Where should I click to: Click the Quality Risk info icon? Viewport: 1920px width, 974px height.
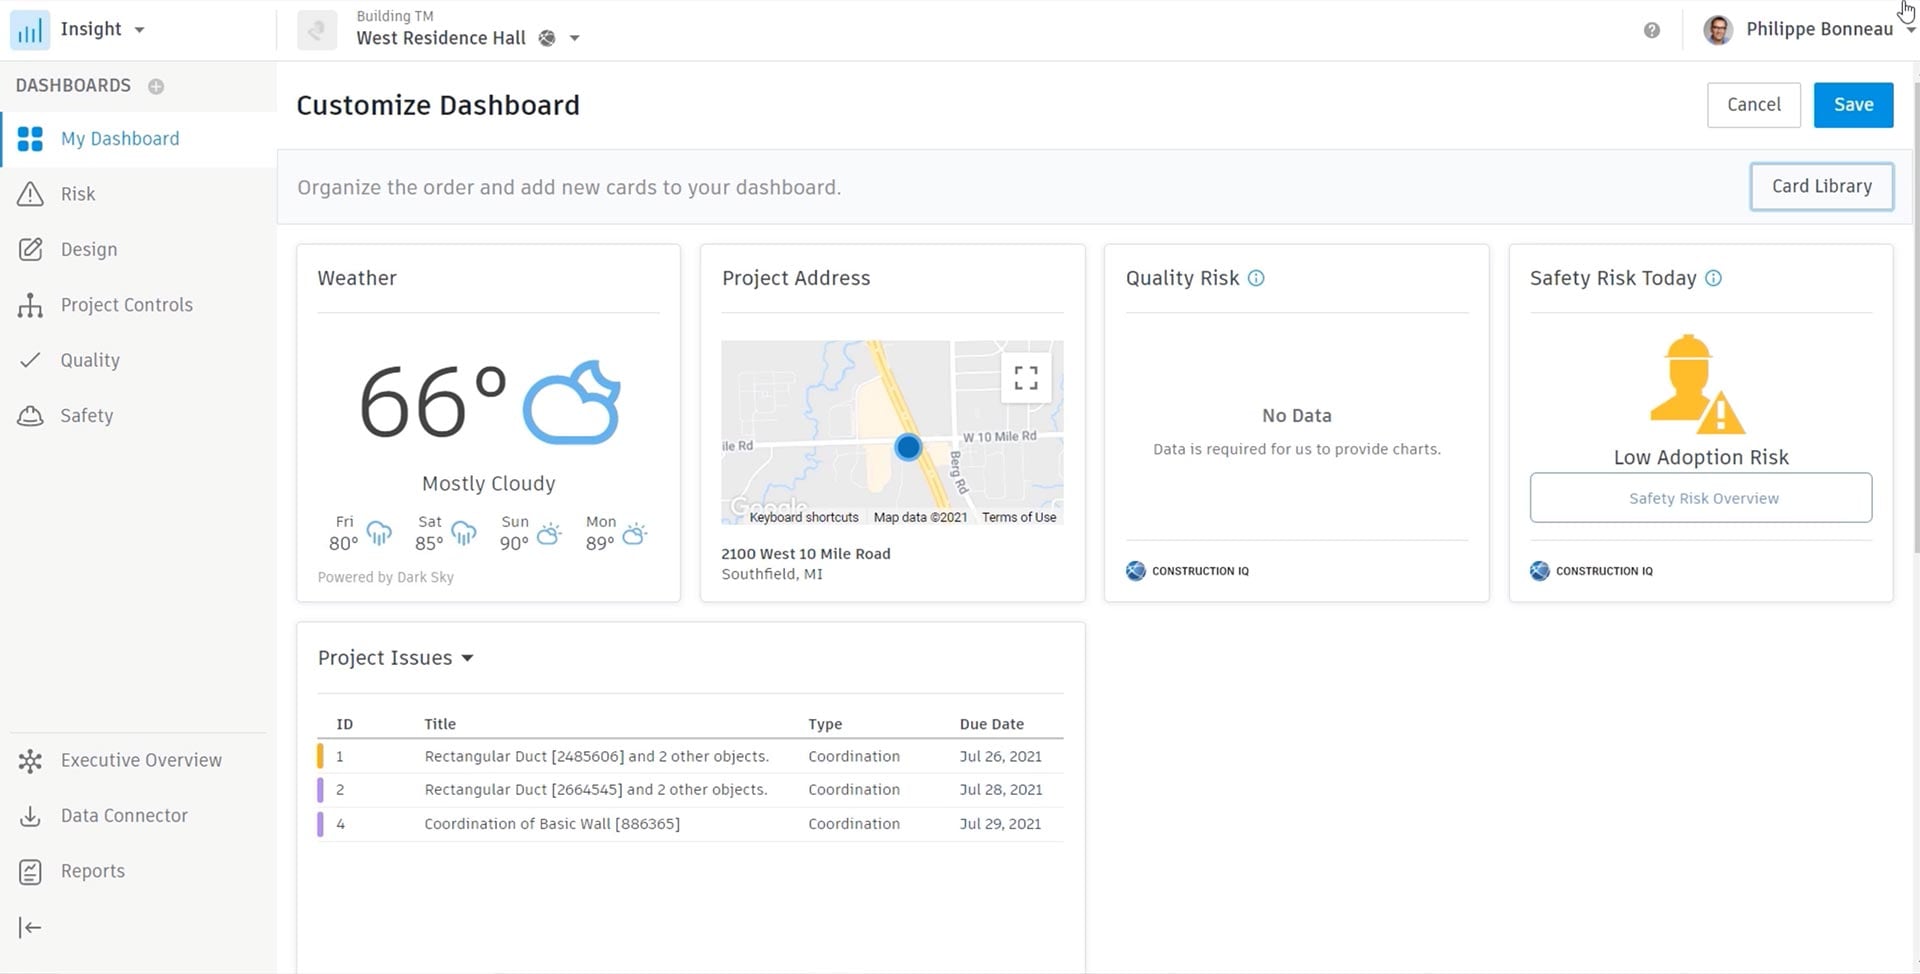[x=1257, y=278]
